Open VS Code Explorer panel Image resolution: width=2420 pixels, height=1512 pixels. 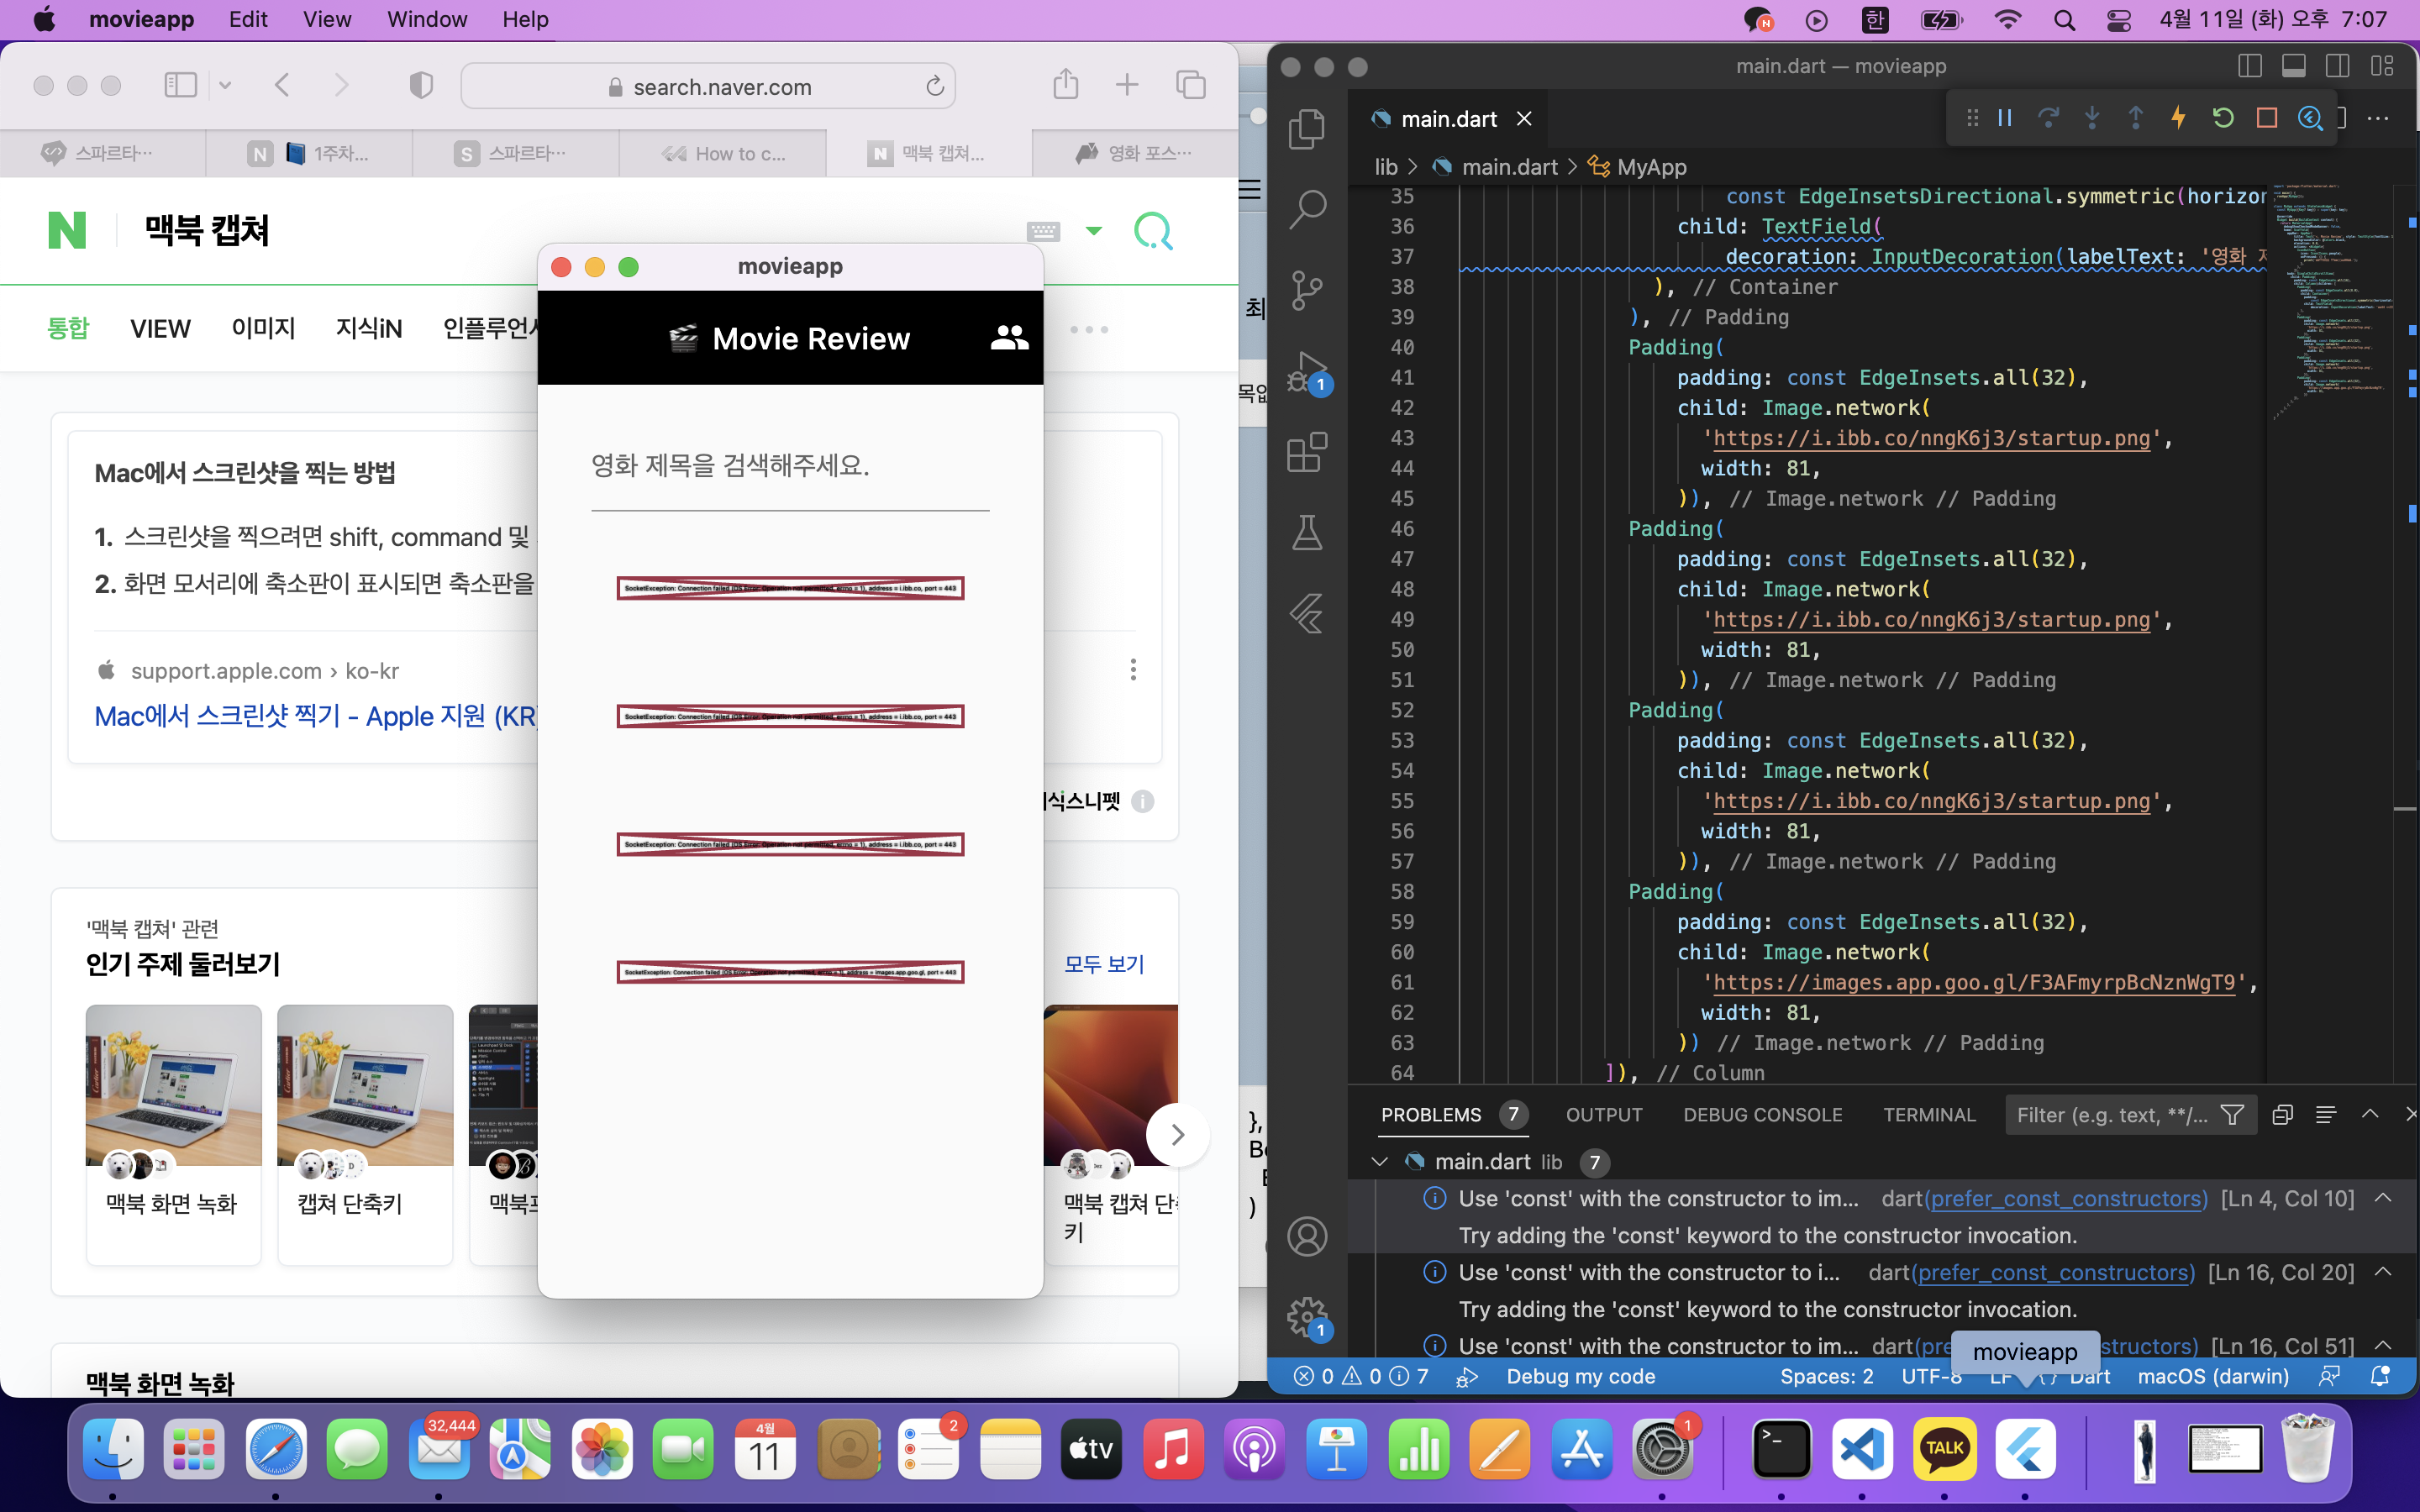[1307, 129]
